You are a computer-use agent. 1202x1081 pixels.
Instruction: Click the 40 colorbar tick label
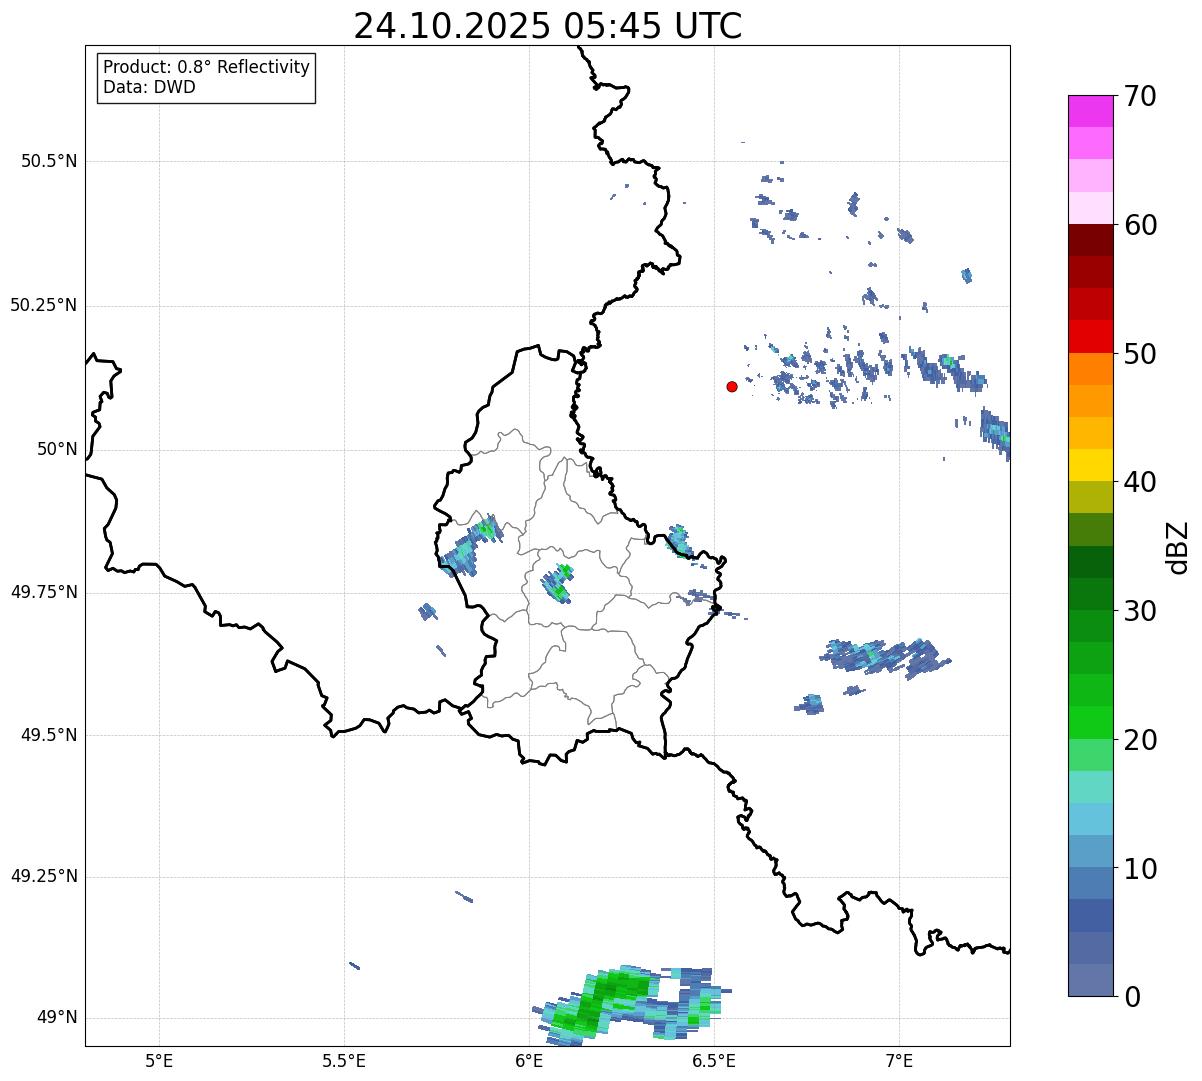[1140, 482]
